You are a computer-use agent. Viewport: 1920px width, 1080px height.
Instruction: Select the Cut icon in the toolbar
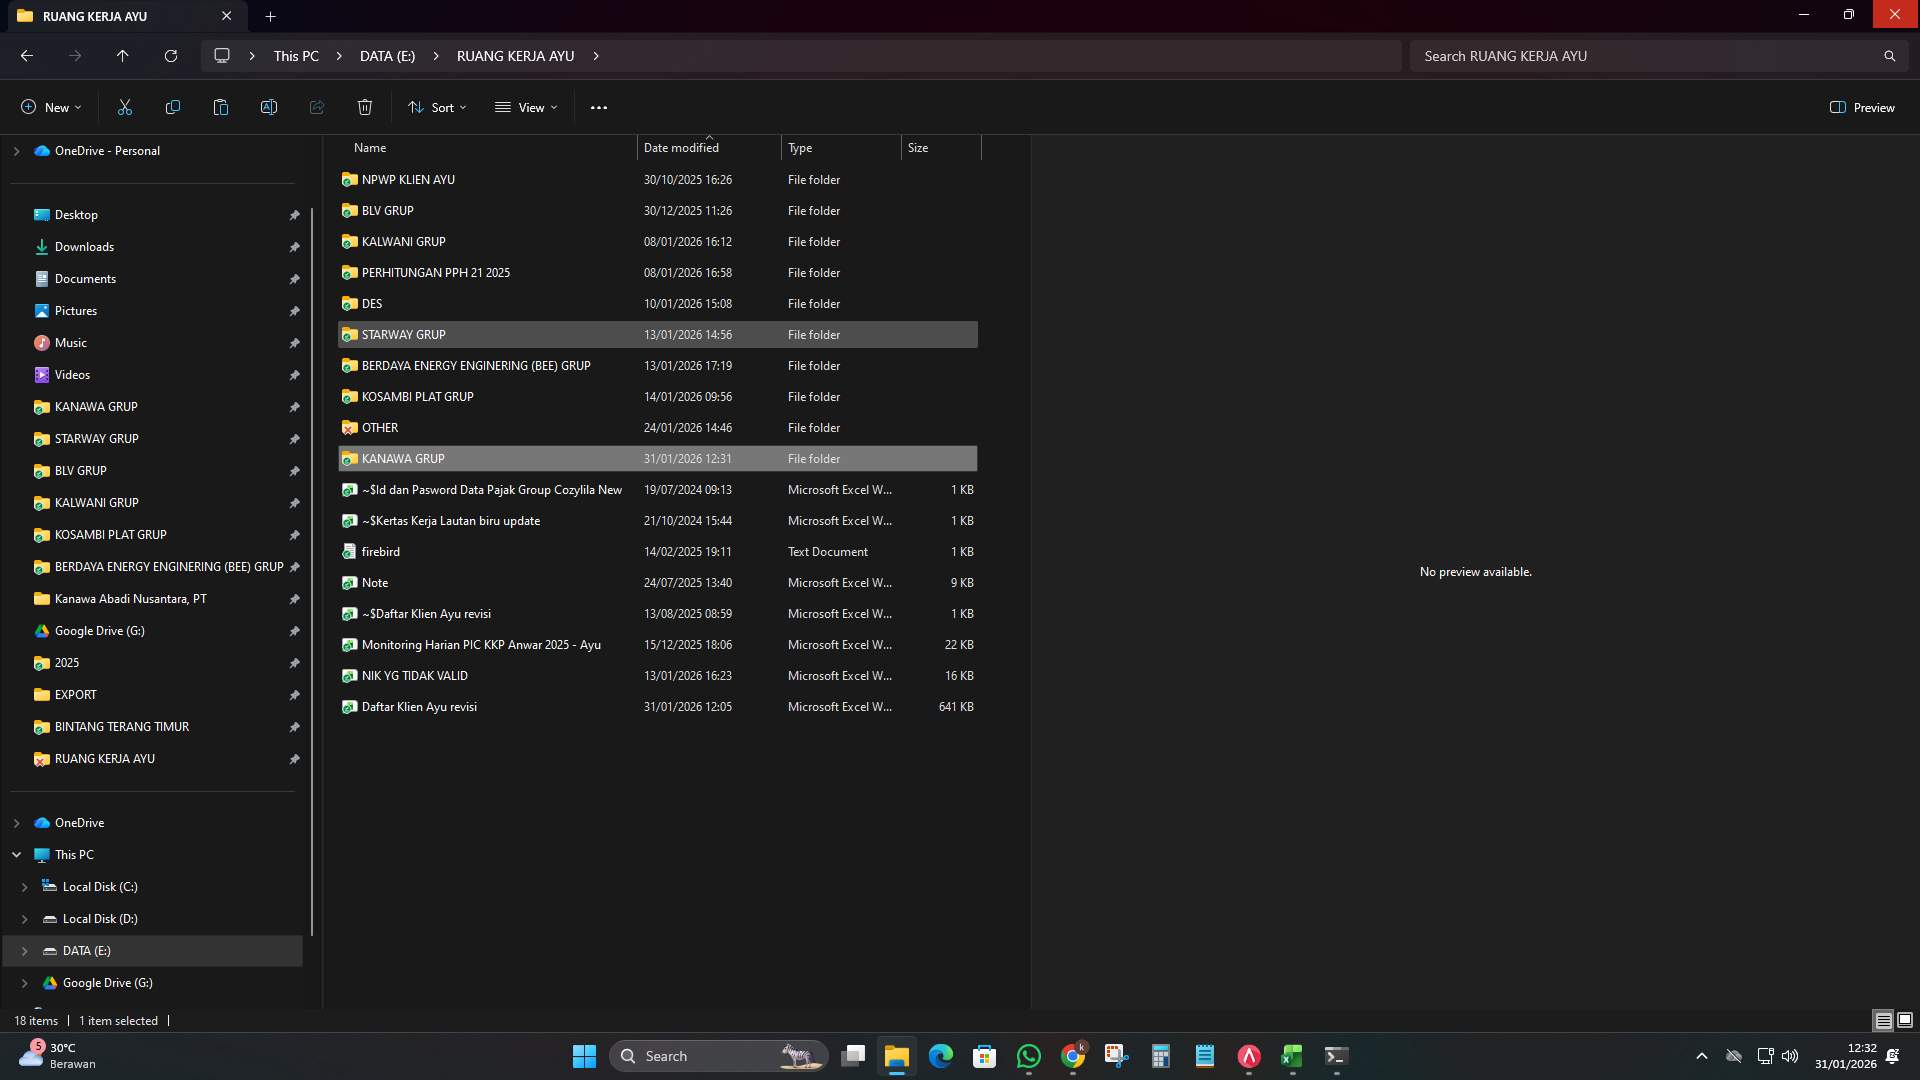[124, 107]
